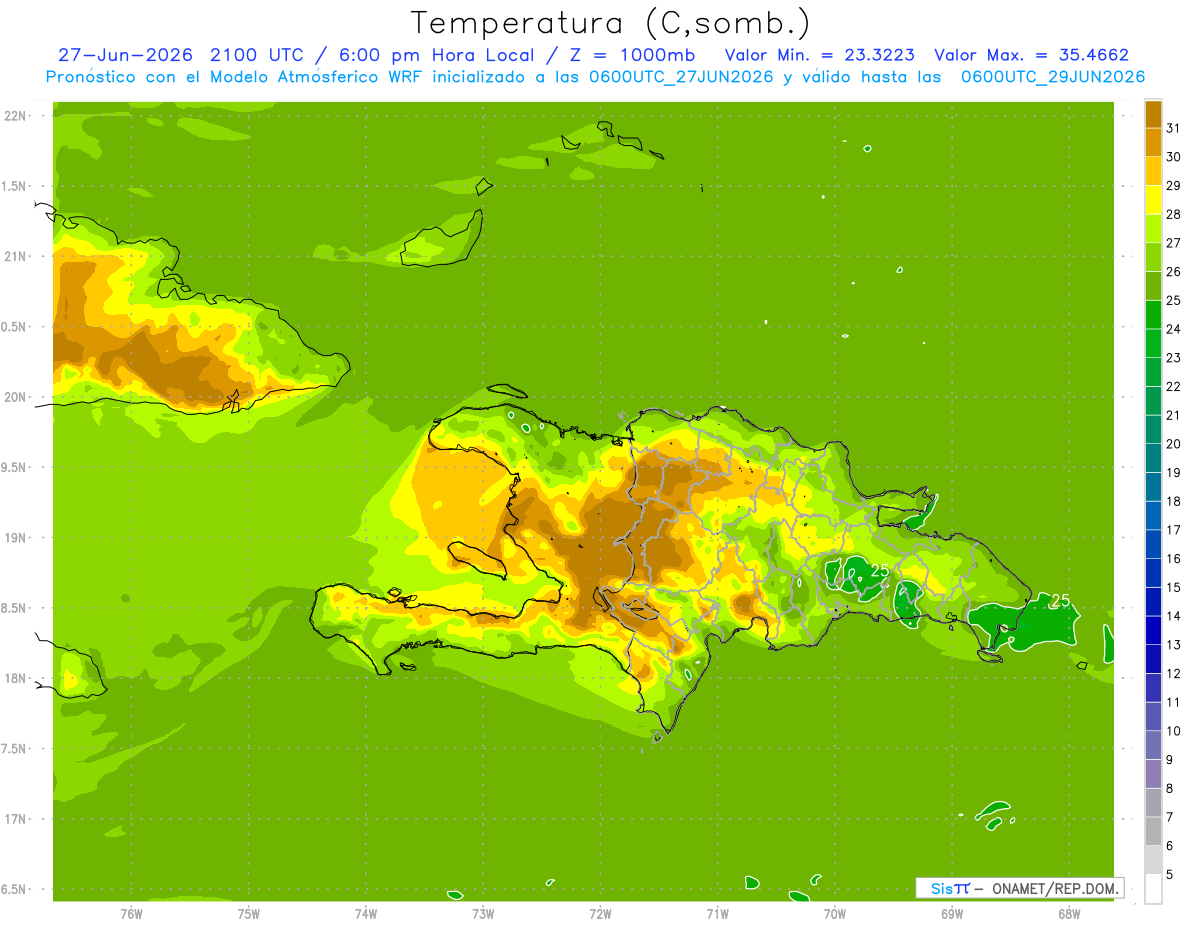
Task: Click the white legend band below 5
Action: (1153, 888)
